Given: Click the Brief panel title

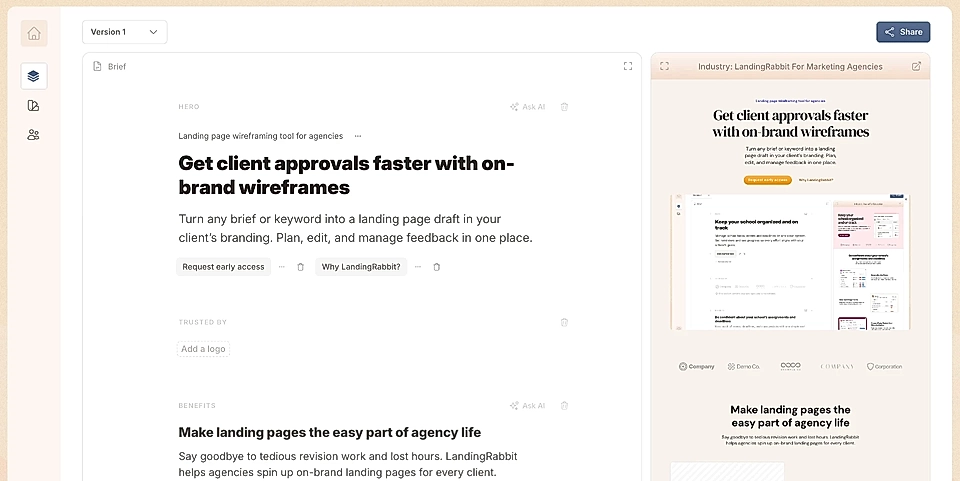Looking at the screenshot, I should [x=117, y=66].
